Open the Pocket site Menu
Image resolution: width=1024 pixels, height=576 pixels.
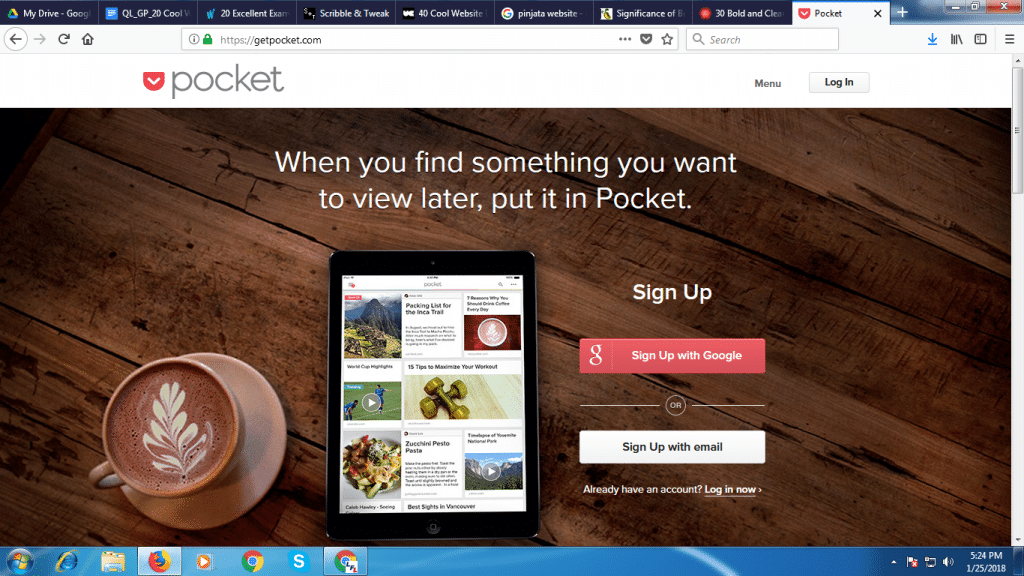click(x=767, y=83)
